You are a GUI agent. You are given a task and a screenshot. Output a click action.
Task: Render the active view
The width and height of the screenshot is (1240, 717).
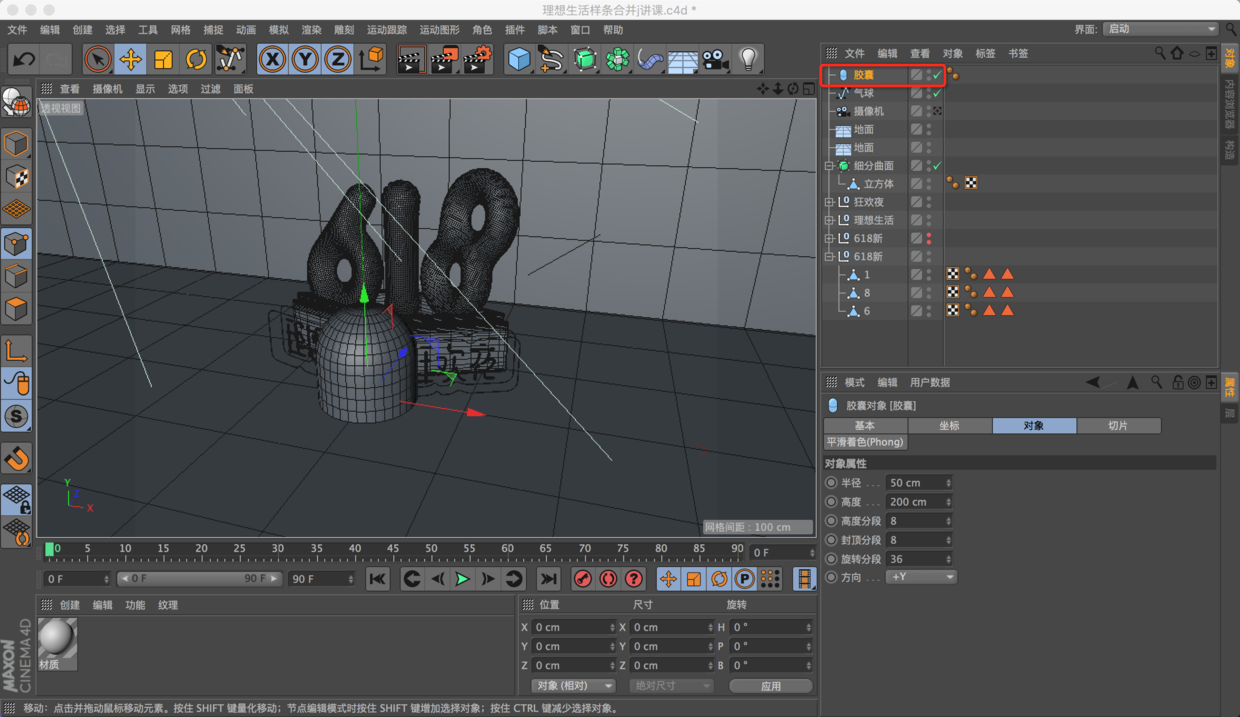[x=411, y=59]
